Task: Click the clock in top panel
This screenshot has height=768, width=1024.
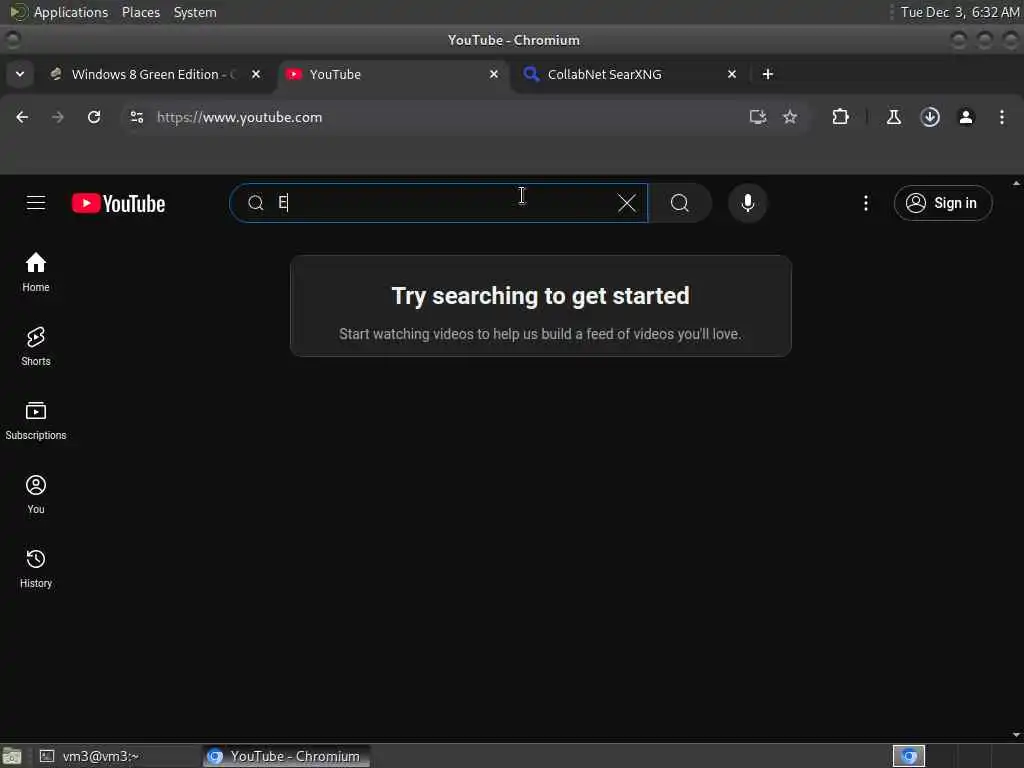Action: (x=959, y=12)
